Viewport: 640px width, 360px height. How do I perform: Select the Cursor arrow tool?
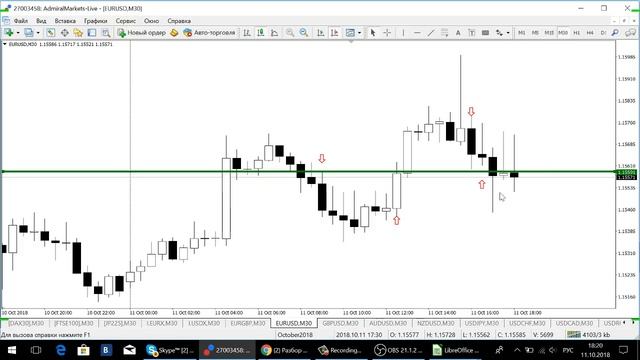pyautogui.click(x=373, y=33)
